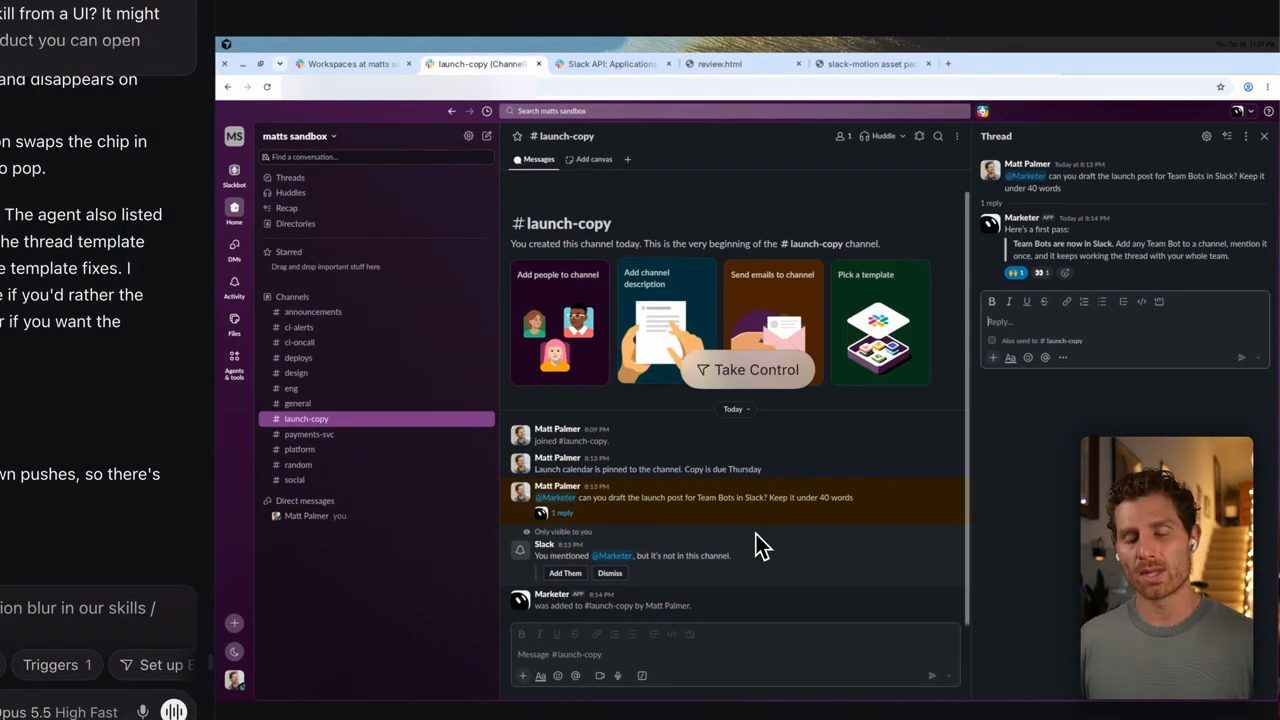Screen dimensions: 1280x720
Task: Open history clock icon in top bar
Action: (x=487, y=111)
